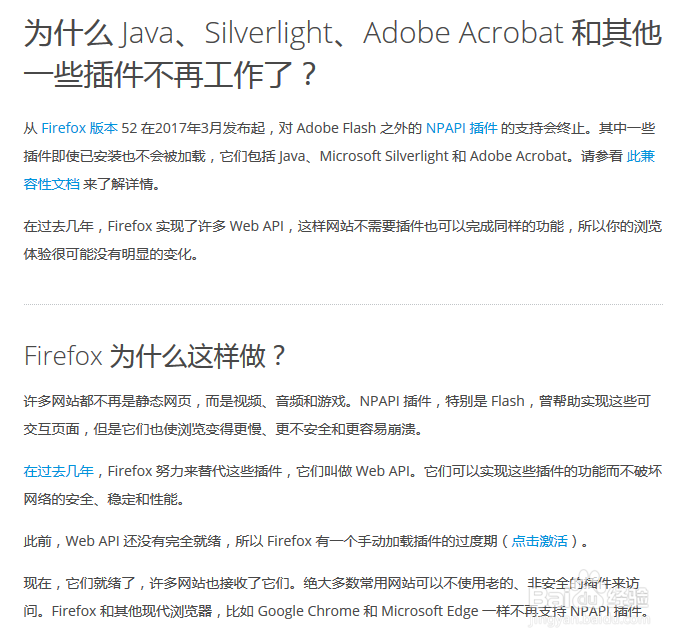The image size is (690, 643).
Task: Click the "2017年3月" date text
Action: [x=195, y=128]
